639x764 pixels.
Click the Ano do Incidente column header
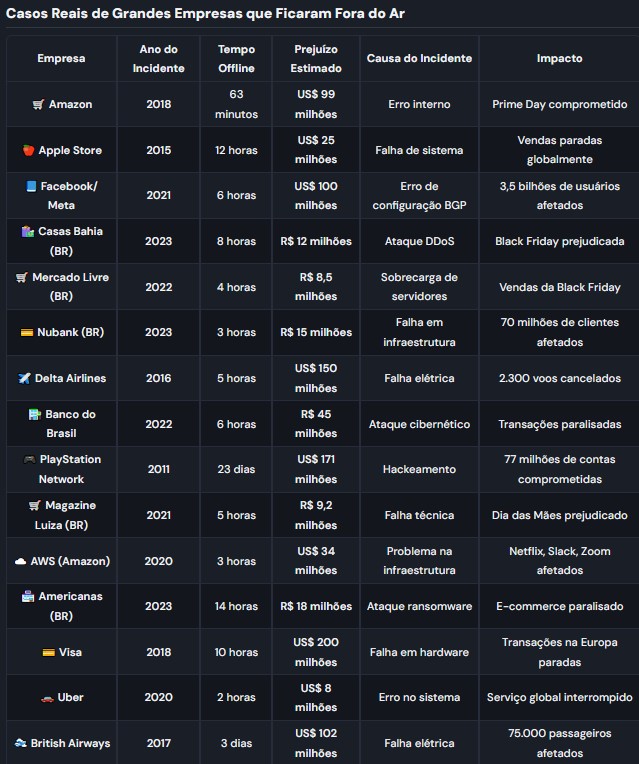coord(158,59)
